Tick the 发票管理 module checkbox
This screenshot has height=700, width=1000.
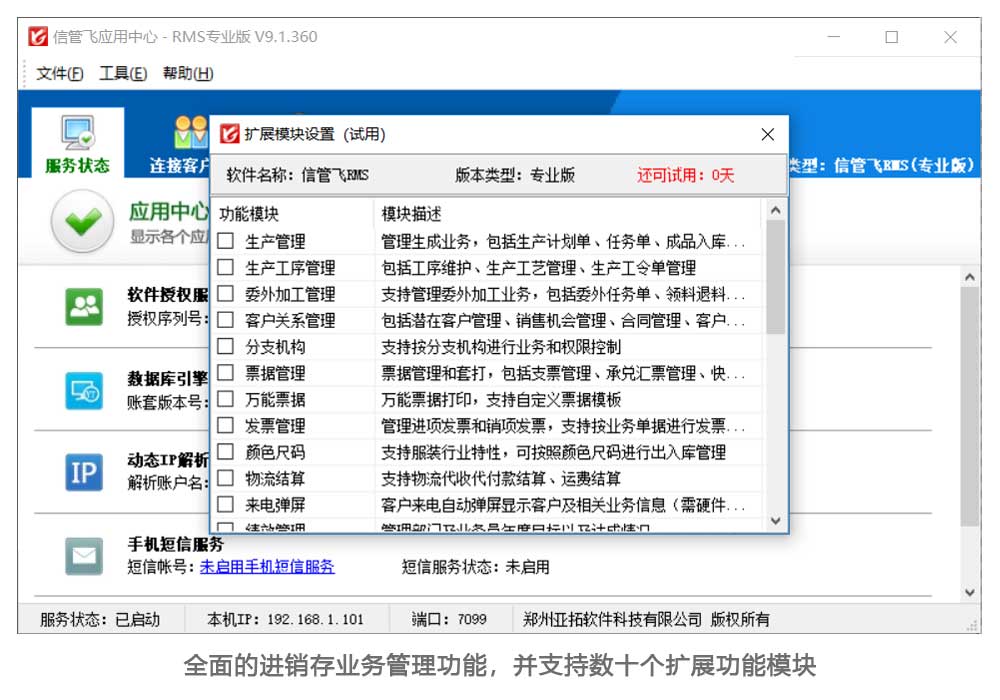(226, 426)
